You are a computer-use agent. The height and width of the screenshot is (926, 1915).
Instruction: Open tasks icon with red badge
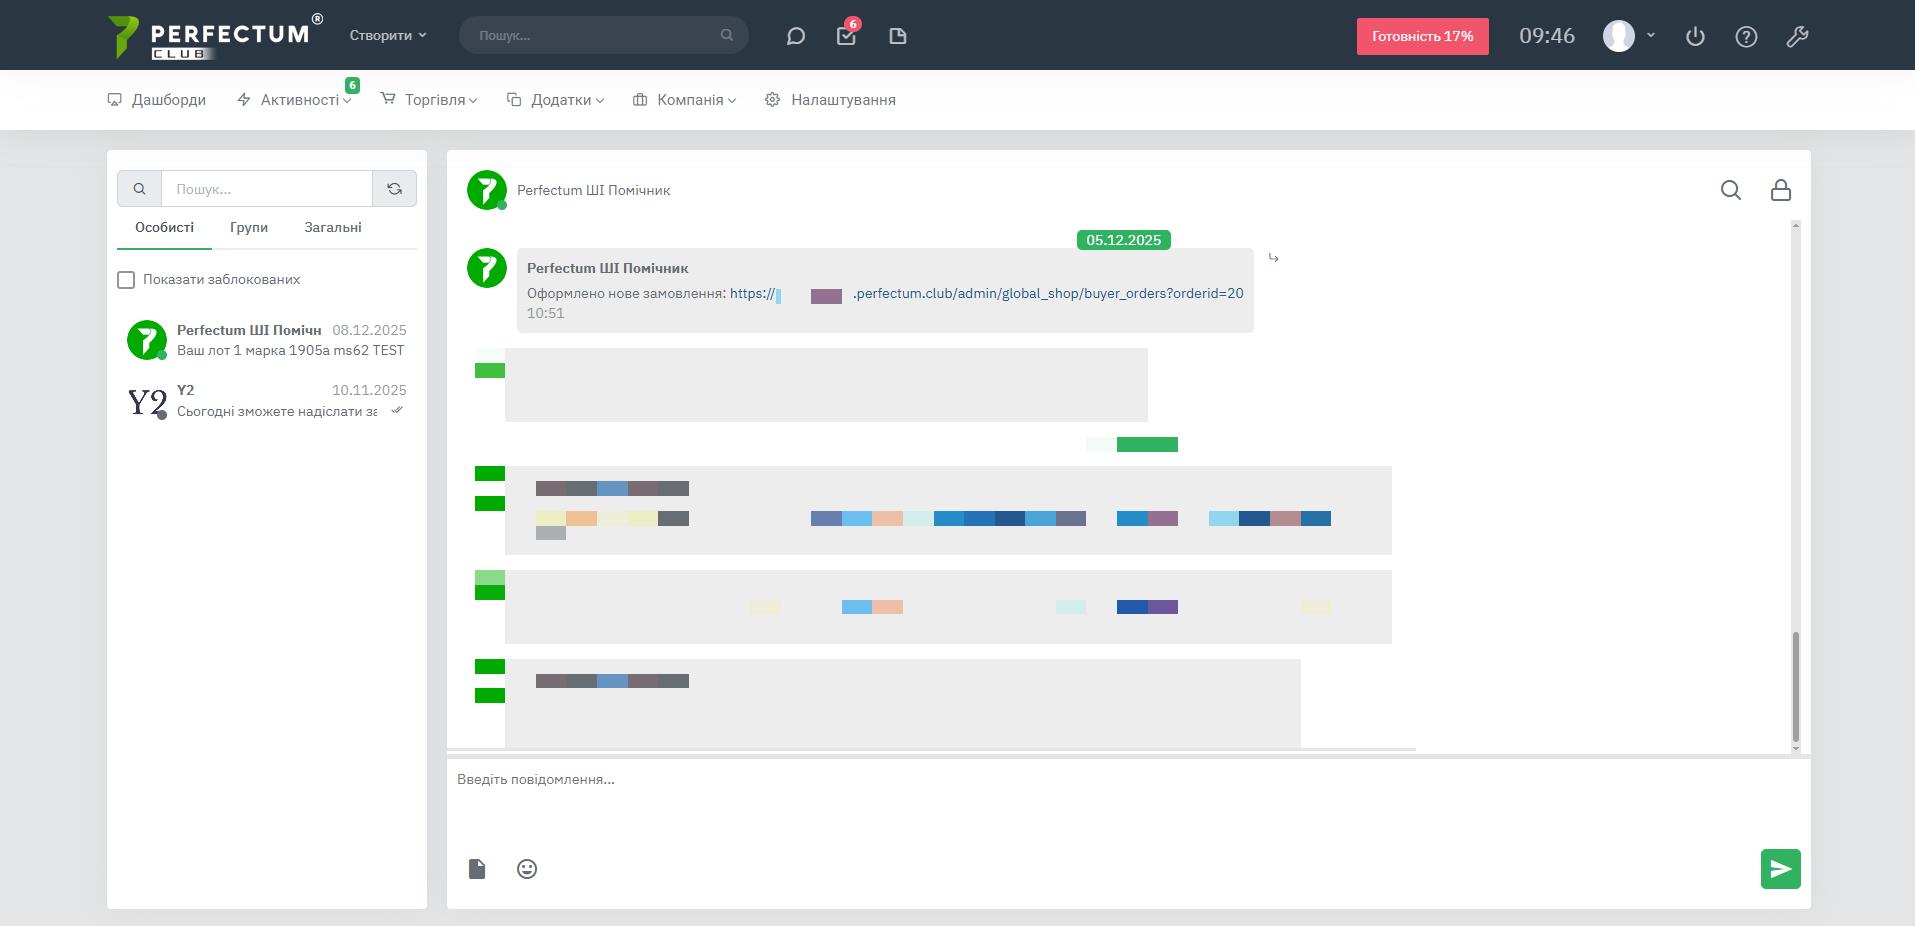[x=846, y=36]
